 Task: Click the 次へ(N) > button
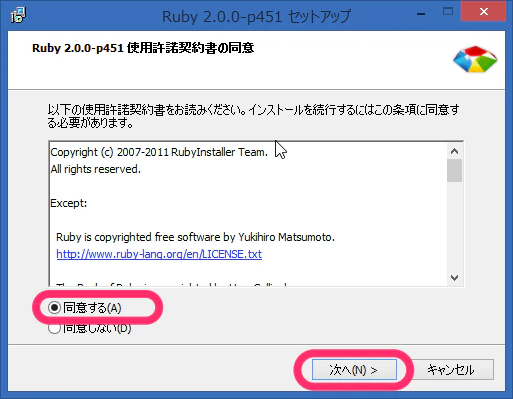[354, 369]
